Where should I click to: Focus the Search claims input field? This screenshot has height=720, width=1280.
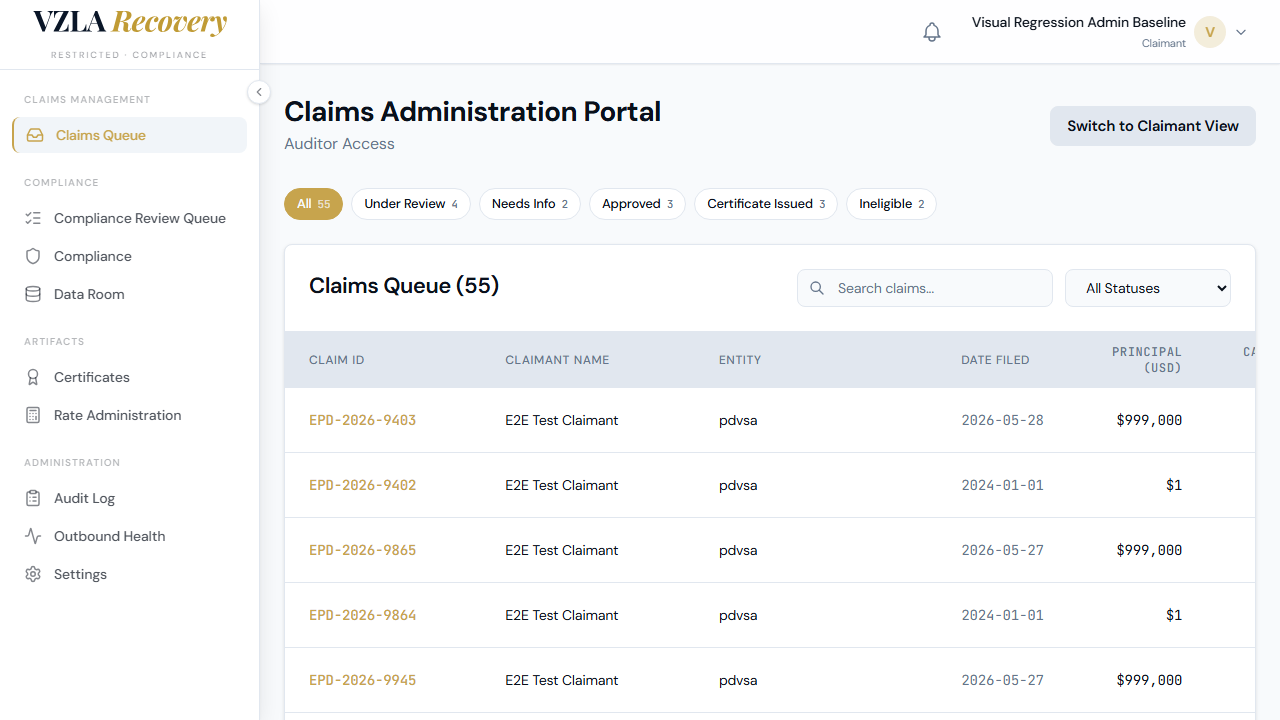pyautogui.click(x=925, y=288)
